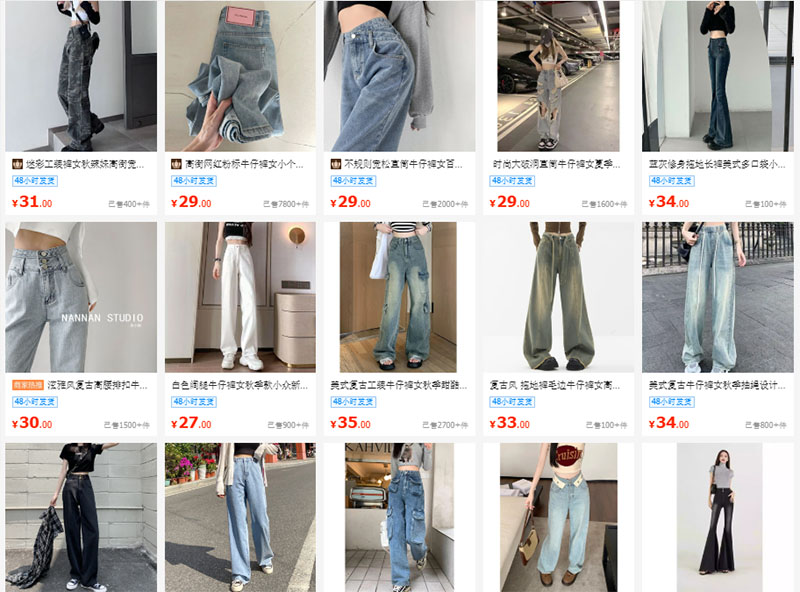
Task: Click the 48小时发货 tag on the ¥33.00 item
Action: click(512, 402)
